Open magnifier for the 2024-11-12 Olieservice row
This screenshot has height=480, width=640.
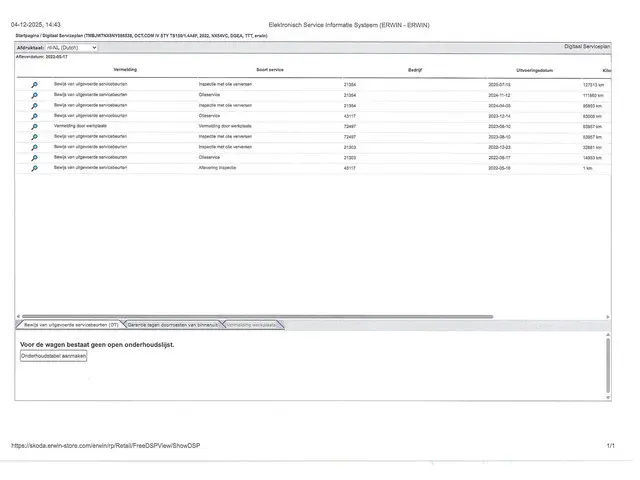click(34, 95)
